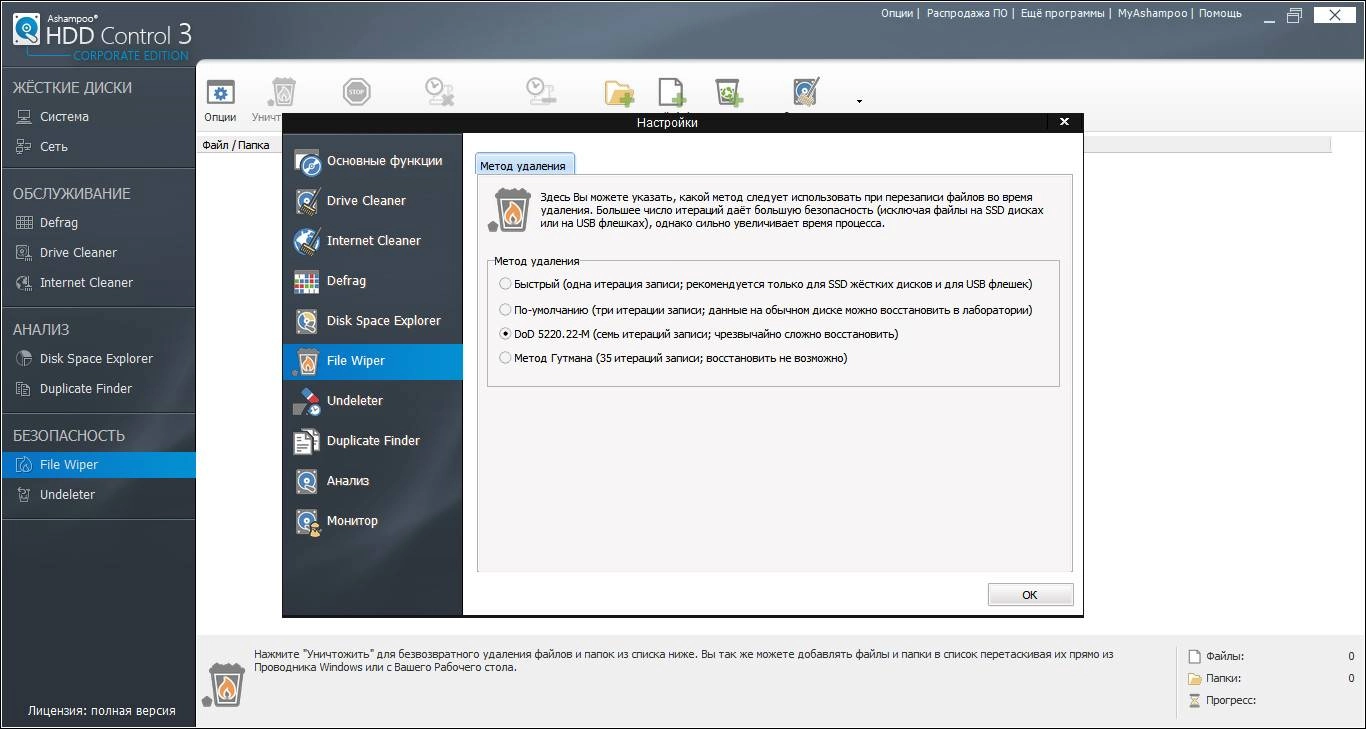Expand the toolbar overflow arrow
This screenshot has width=1366, height=729.
click(859, 101)
